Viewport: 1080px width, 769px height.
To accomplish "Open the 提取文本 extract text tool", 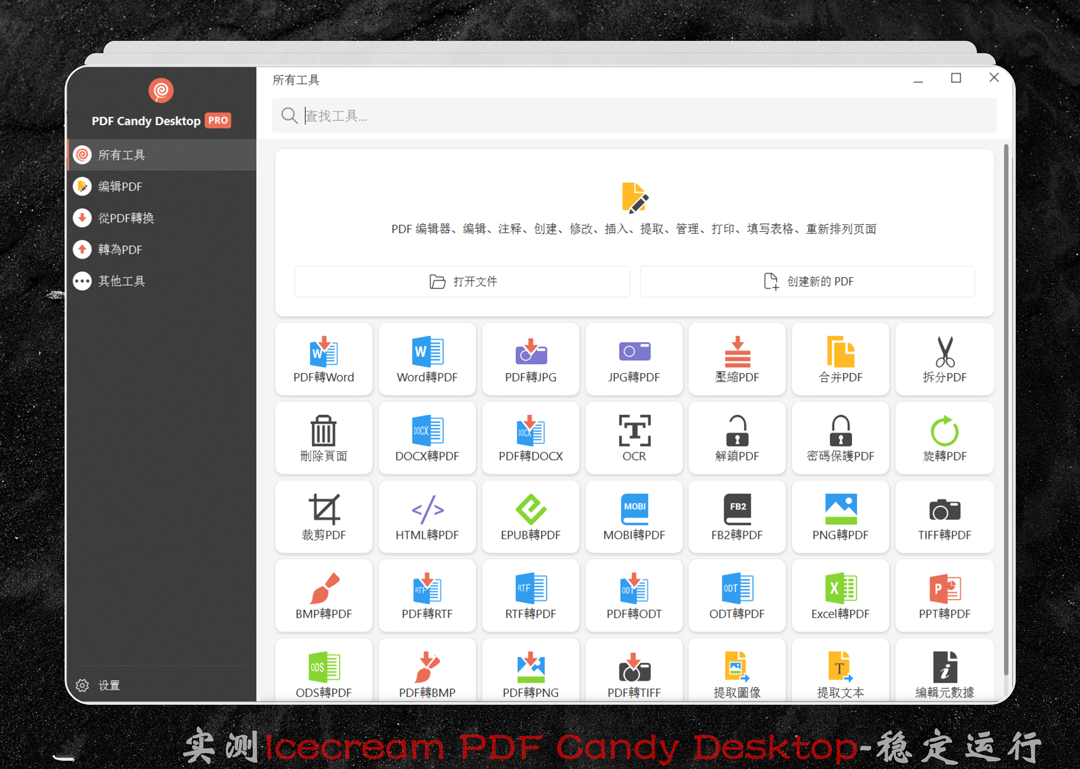I will [x=840, y=670].
